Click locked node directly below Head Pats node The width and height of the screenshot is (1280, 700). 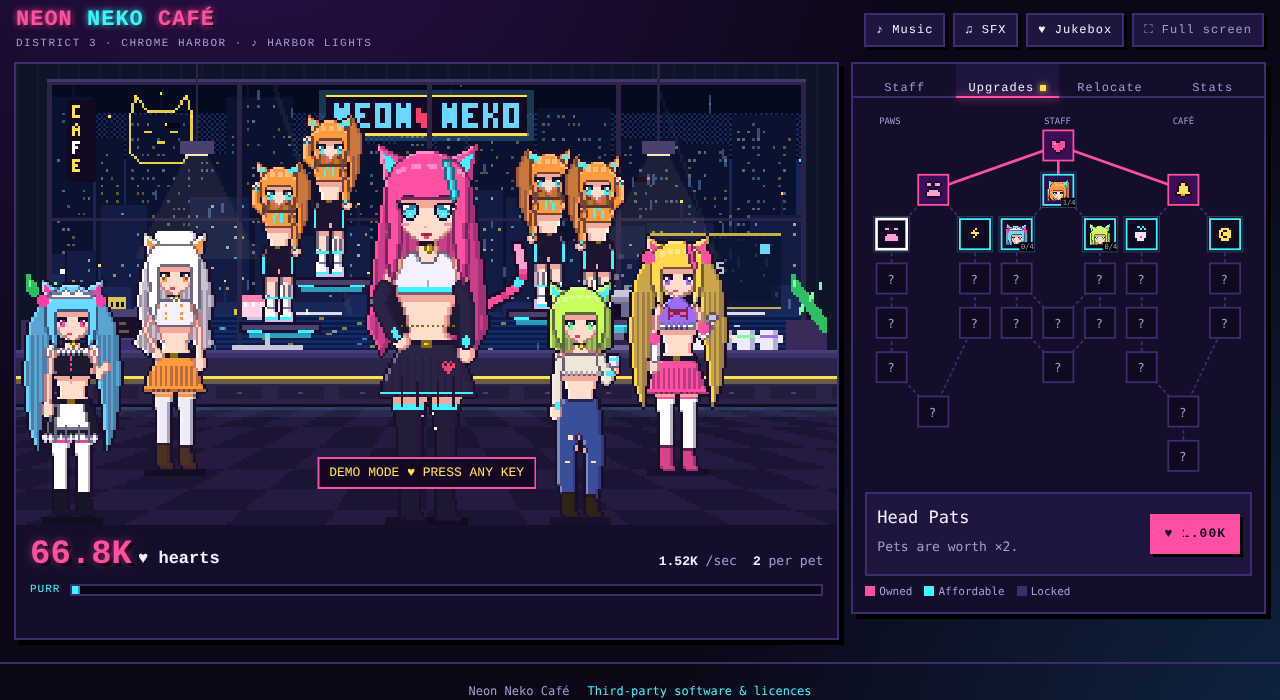coord(891,278)
